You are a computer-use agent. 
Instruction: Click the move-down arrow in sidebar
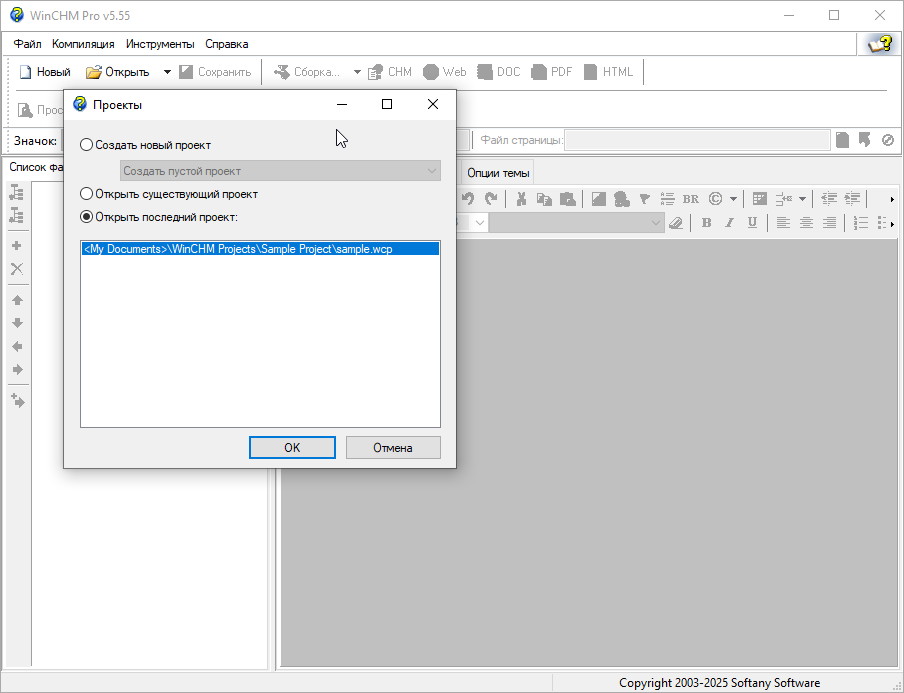pyautogui.click(x=17, y=323)
